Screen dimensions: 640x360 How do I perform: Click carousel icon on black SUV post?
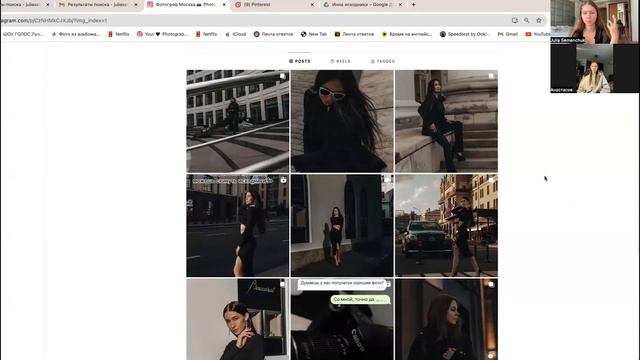coord(491,180)
